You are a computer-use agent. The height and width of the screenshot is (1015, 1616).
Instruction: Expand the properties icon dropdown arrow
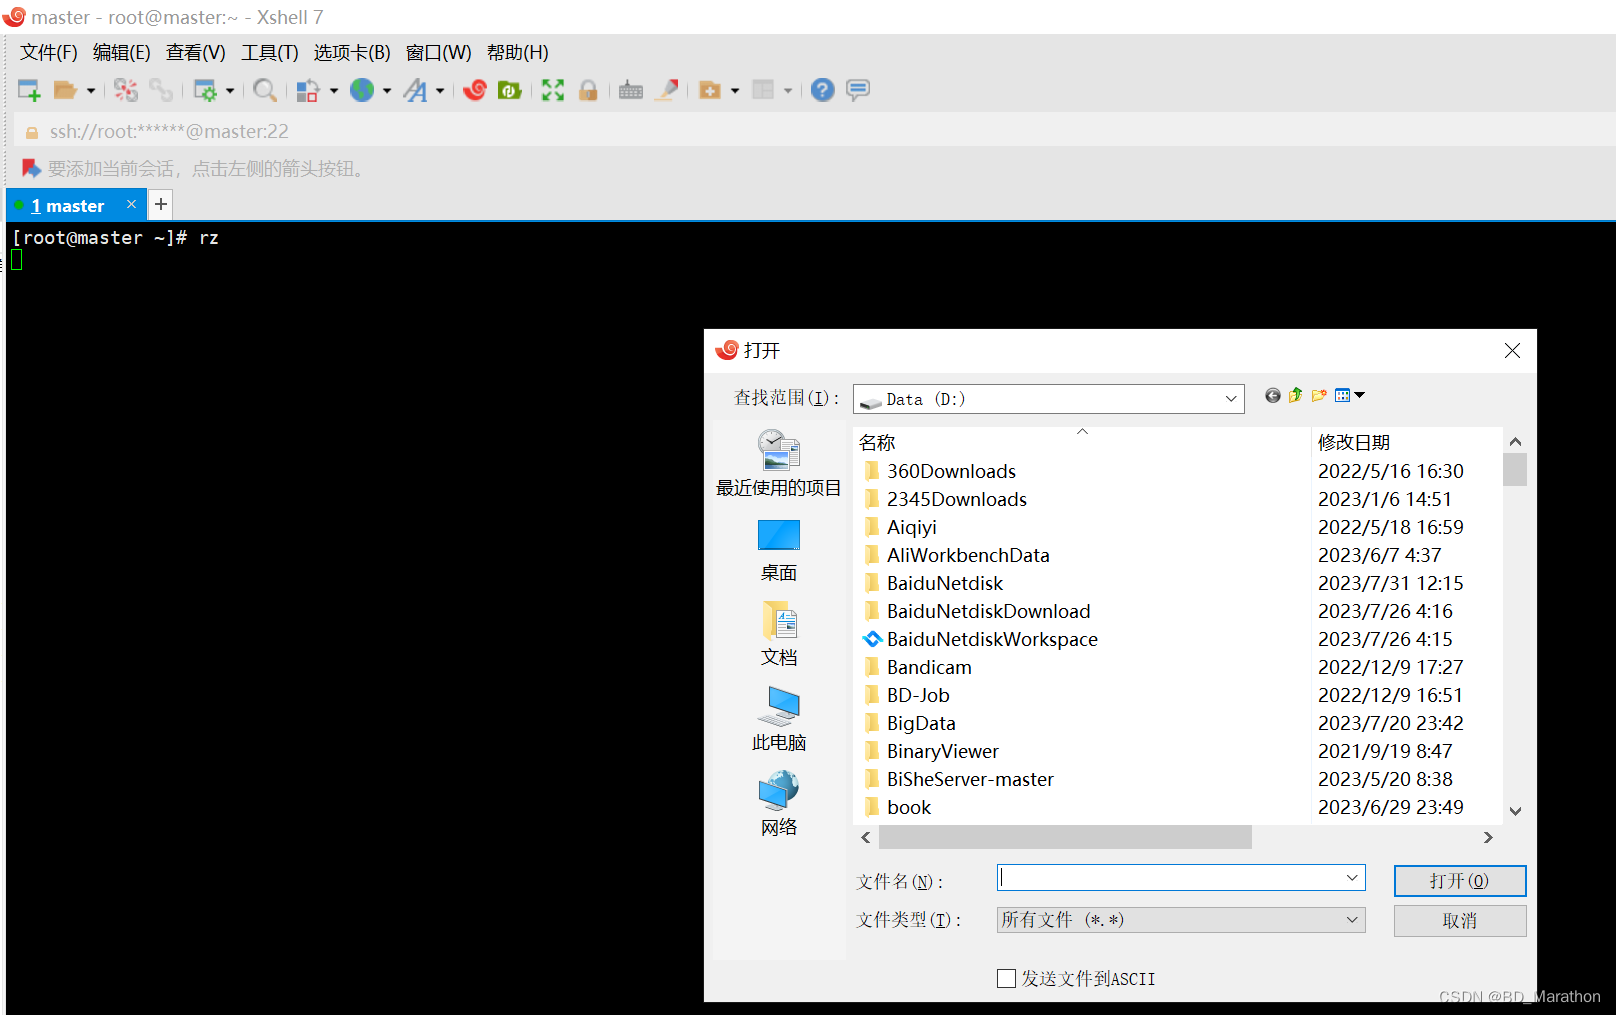(230, 90)
